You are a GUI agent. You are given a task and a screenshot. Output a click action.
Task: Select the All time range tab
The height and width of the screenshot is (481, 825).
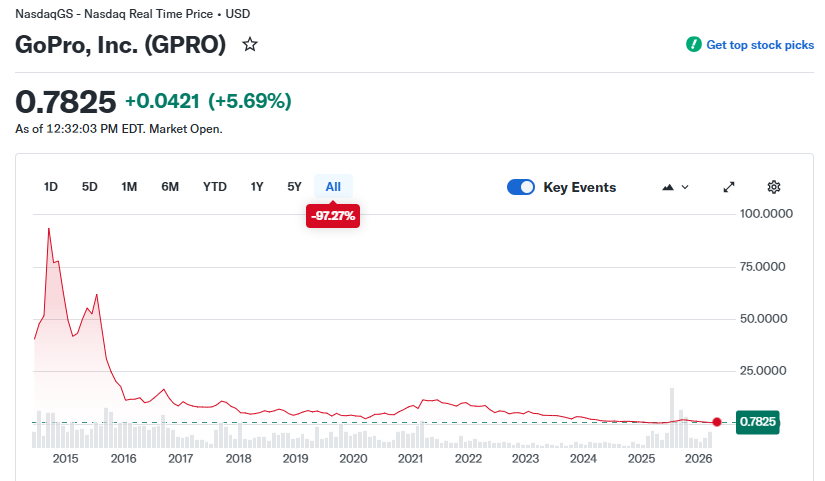pyautogui.click(x=333, y=187)
